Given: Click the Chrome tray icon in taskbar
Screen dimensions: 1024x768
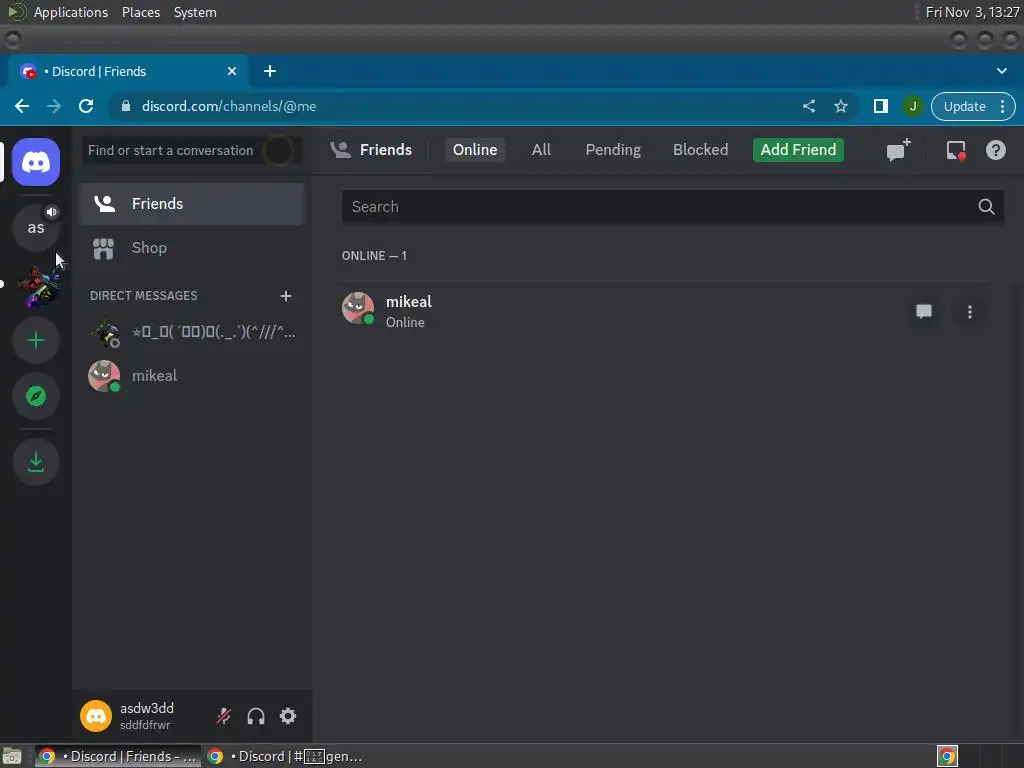Looking at the screenshot, I should (x=946, y=756).
